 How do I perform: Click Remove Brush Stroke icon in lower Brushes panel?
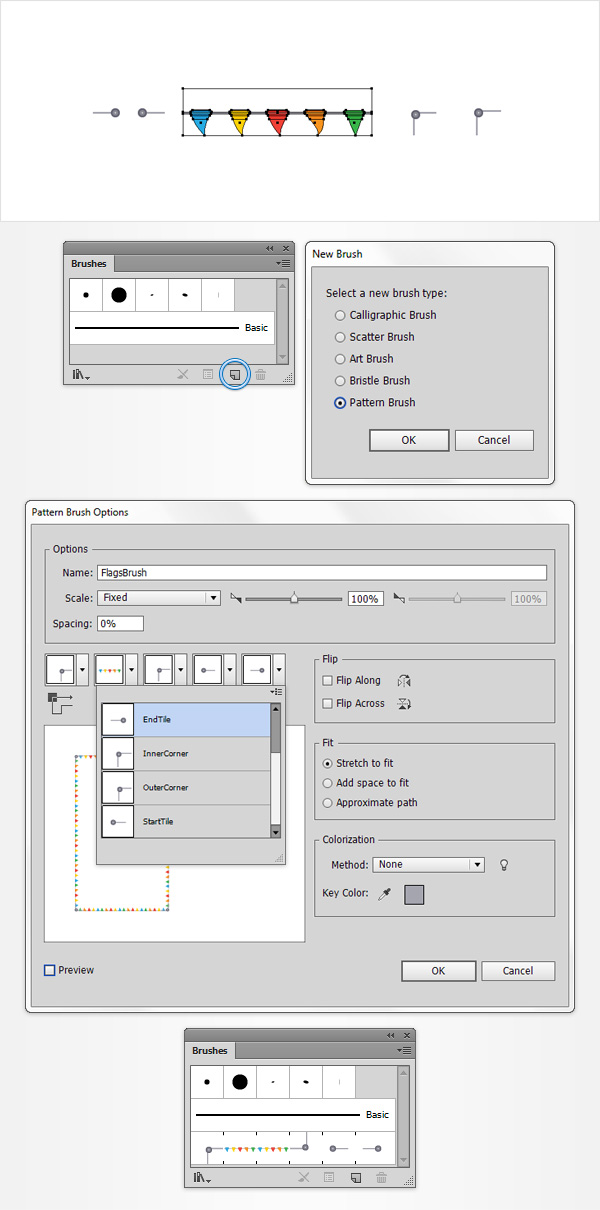(x=303, y=1178)
